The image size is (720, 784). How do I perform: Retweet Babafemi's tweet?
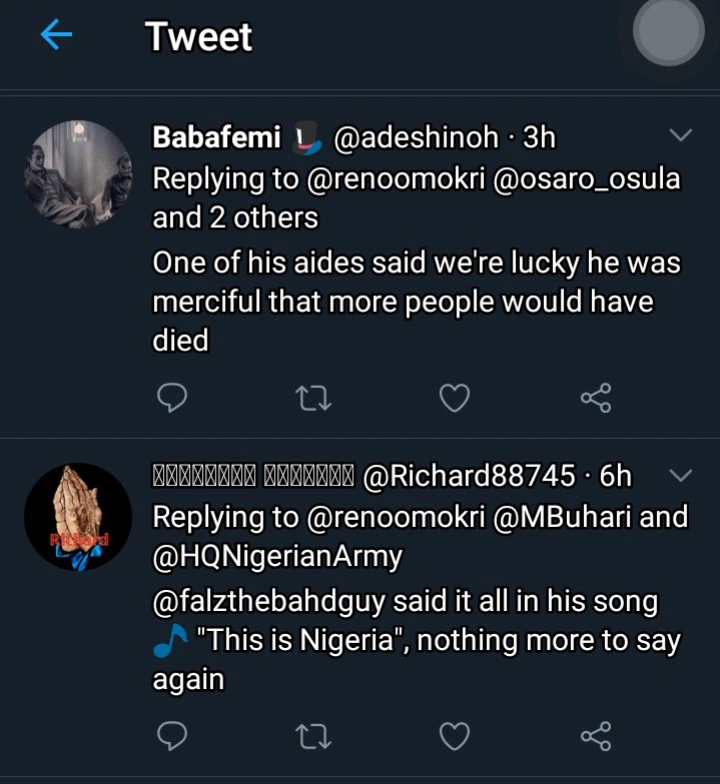314,399
